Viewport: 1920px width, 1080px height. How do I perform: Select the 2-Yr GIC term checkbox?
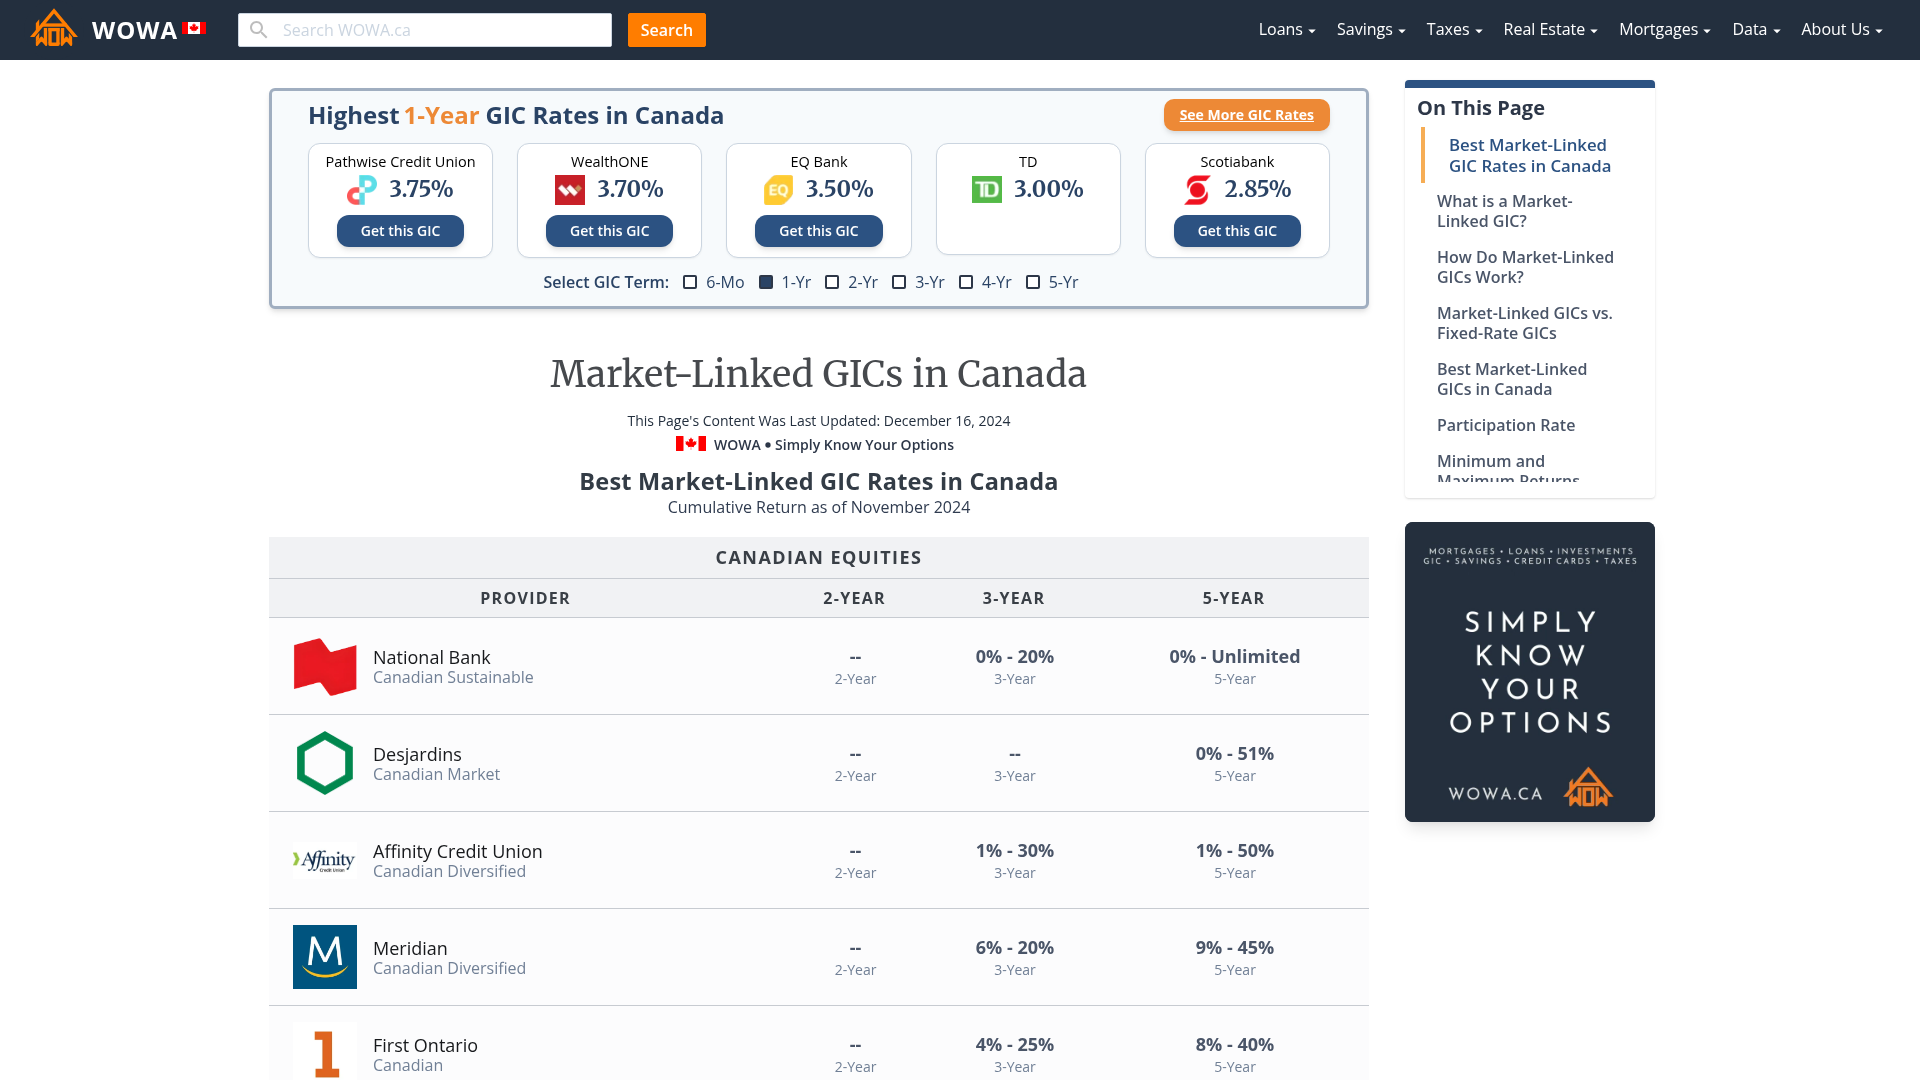click(832, 282)
